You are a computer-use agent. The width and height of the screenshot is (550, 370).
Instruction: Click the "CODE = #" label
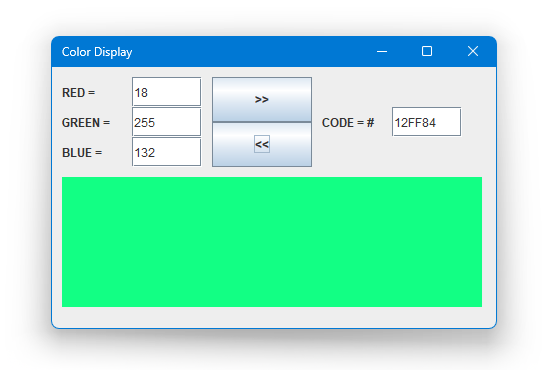[348, 123]
